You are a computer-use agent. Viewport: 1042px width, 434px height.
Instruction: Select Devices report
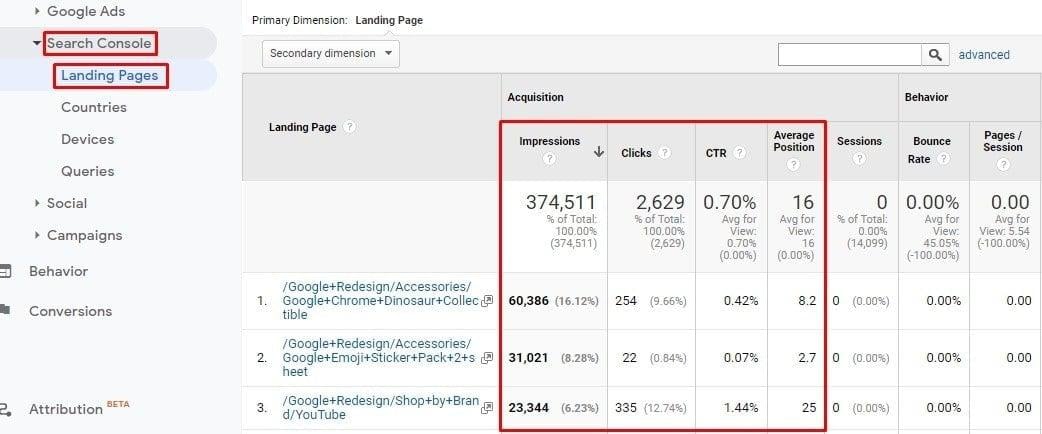(x=88, y=139)
